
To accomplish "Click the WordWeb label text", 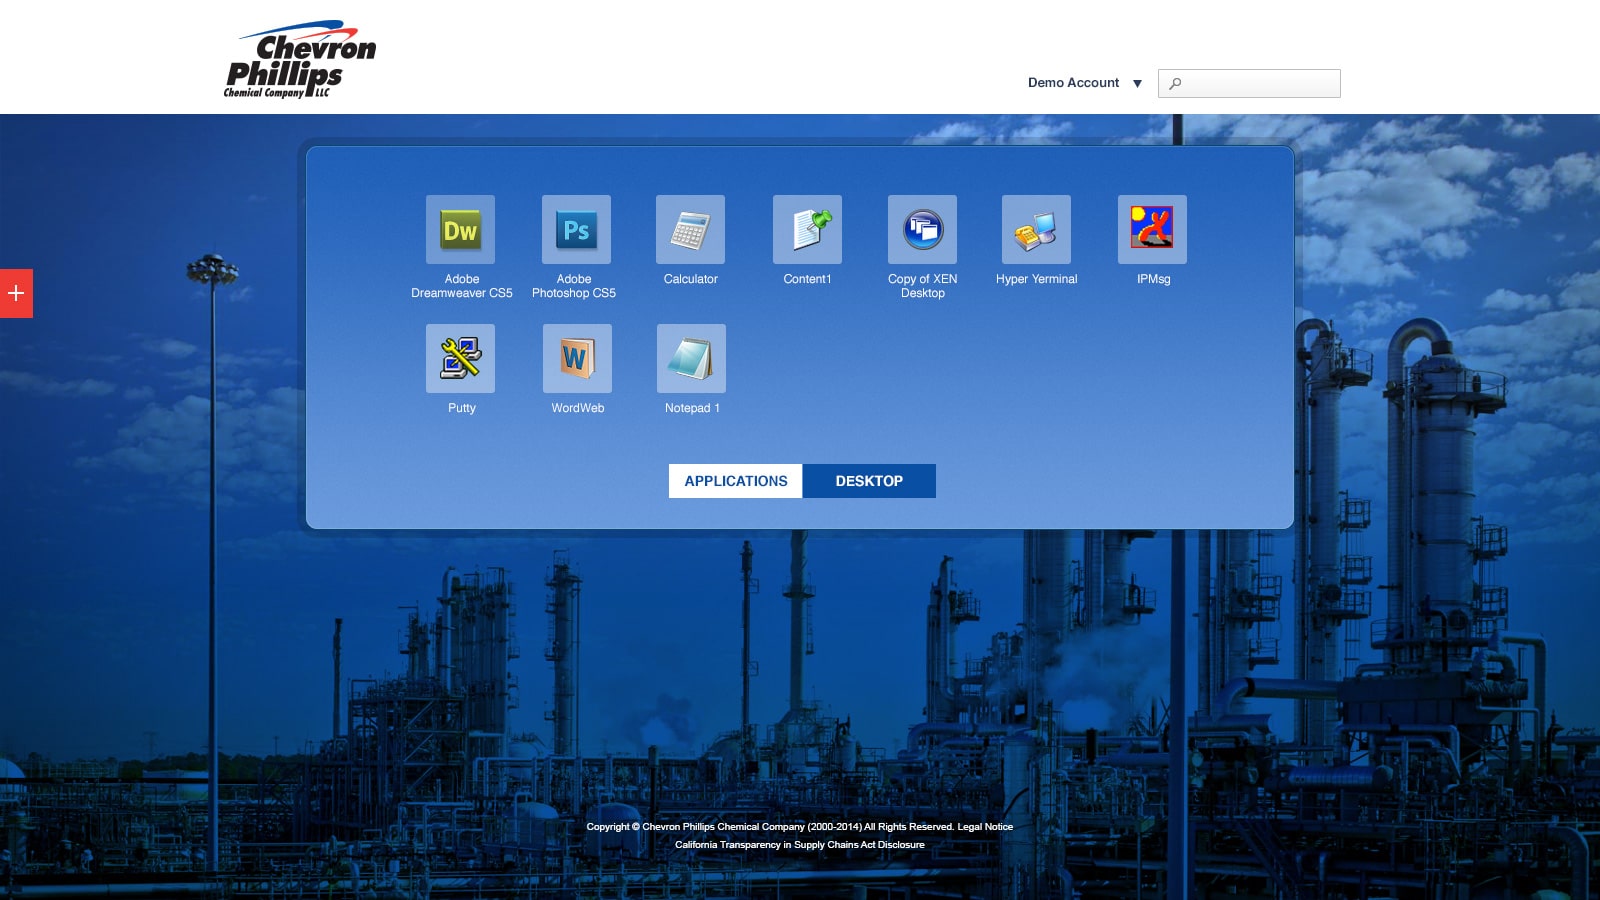I will (x=577, y=408).
